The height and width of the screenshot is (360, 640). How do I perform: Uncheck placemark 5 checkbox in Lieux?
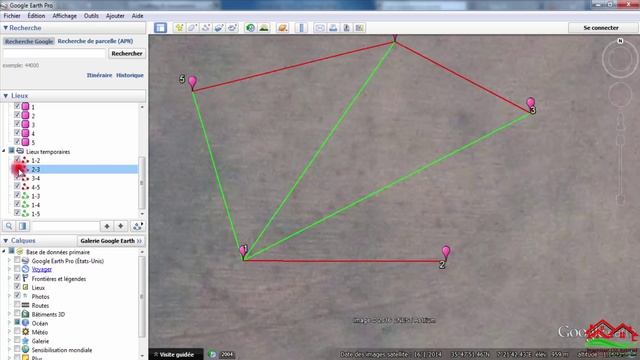(x=17, y=142)
